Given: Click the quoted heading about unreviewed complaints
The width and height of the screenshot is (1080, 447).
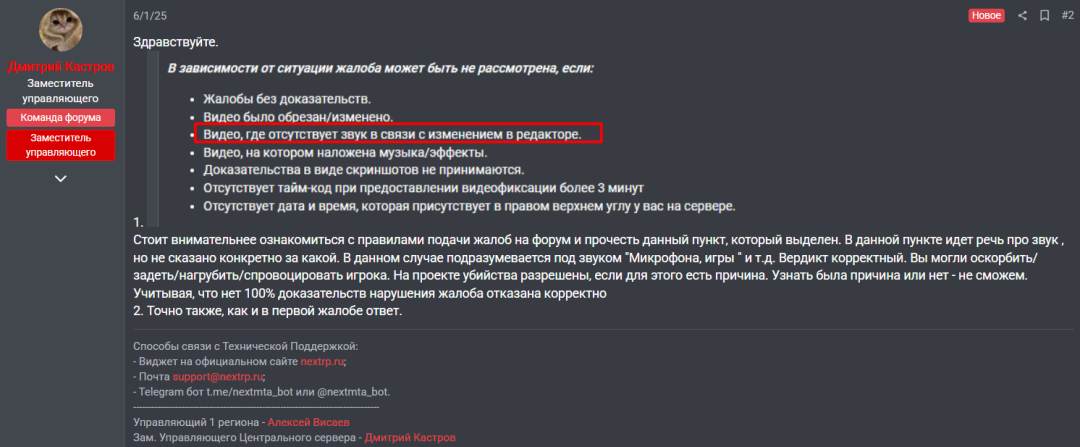Looking at the screenshot, I should [x=380, y=68].
